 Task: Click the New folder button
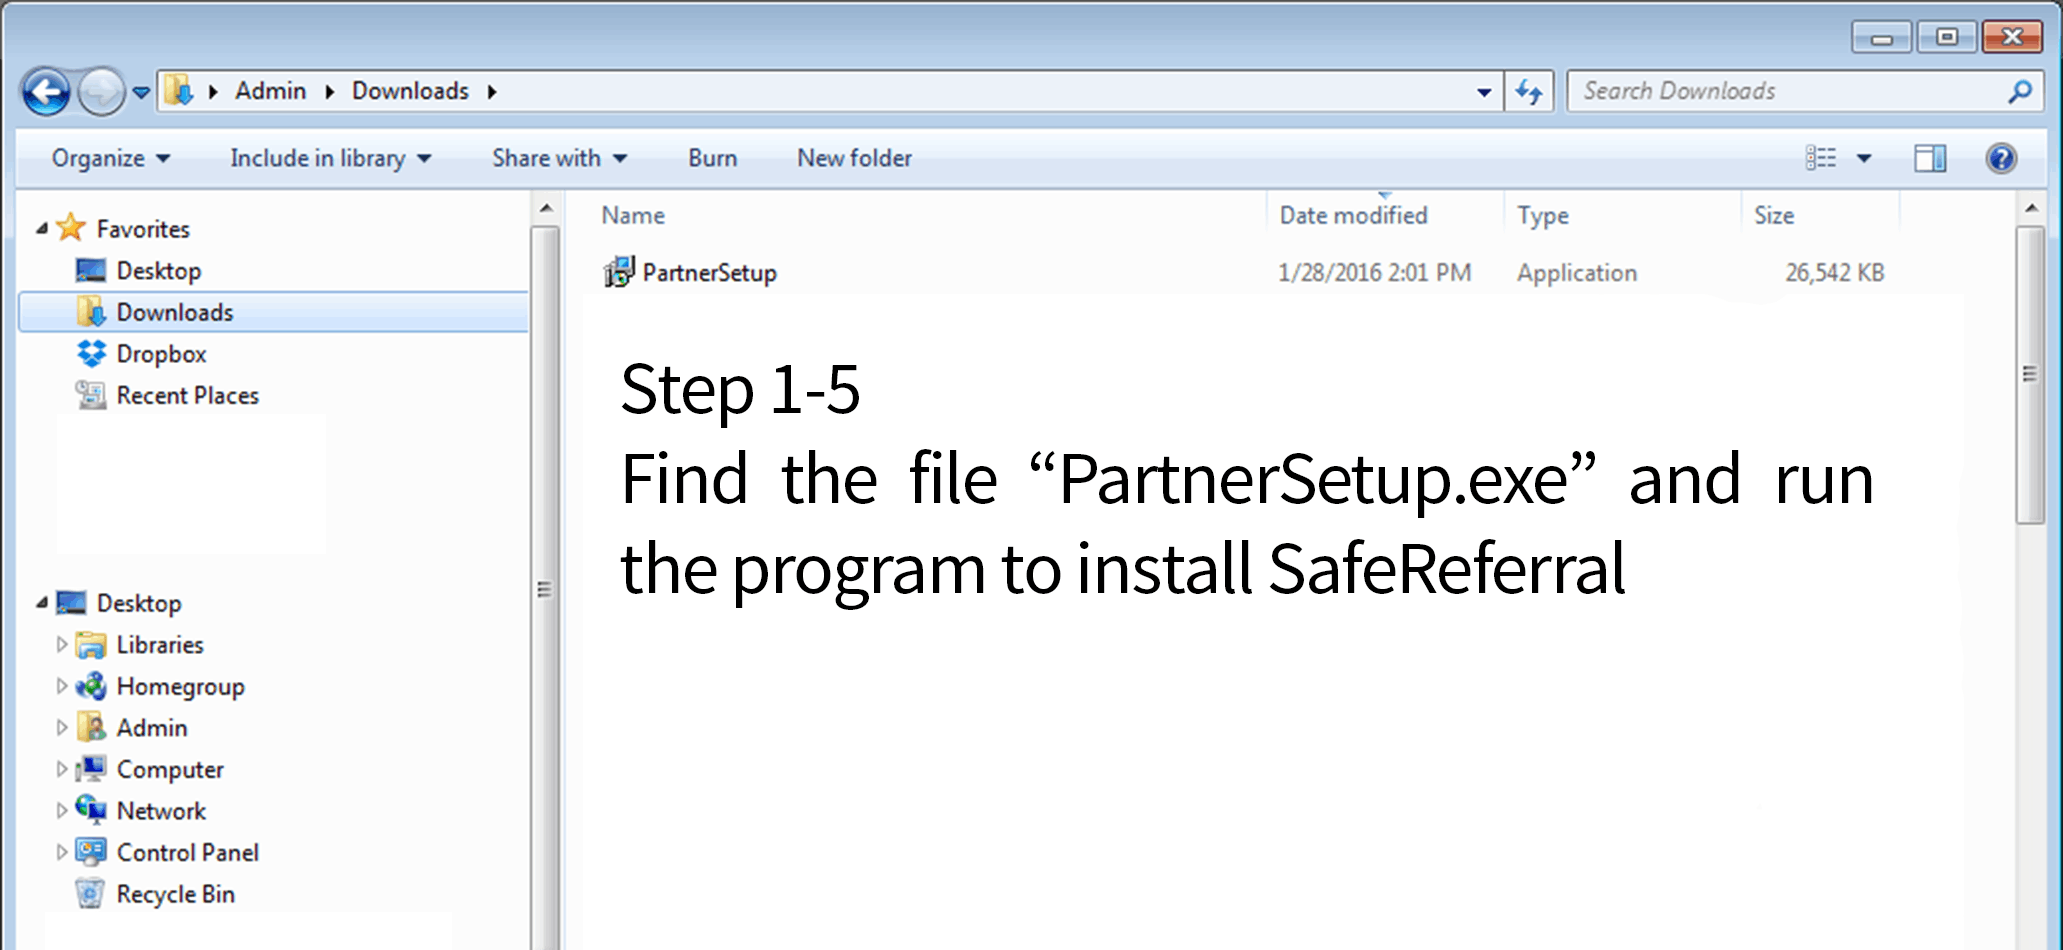click(x=854, y=158)
